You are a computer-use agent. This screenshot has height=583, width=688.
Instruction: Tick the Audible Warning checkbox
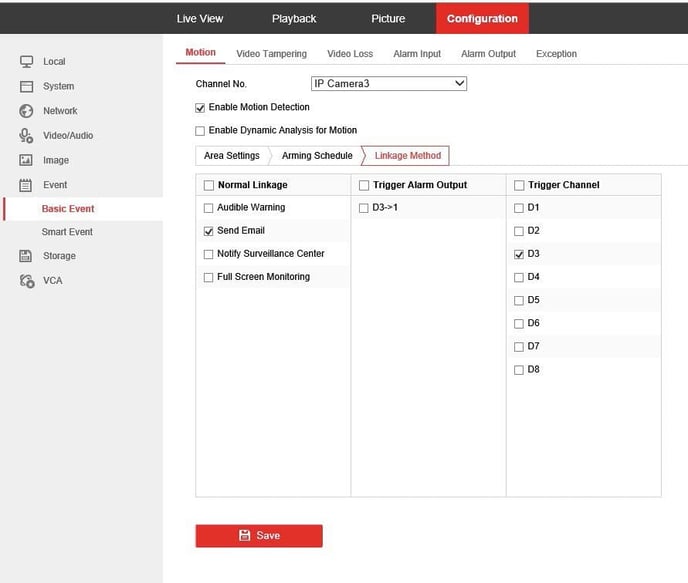(208, 208)
